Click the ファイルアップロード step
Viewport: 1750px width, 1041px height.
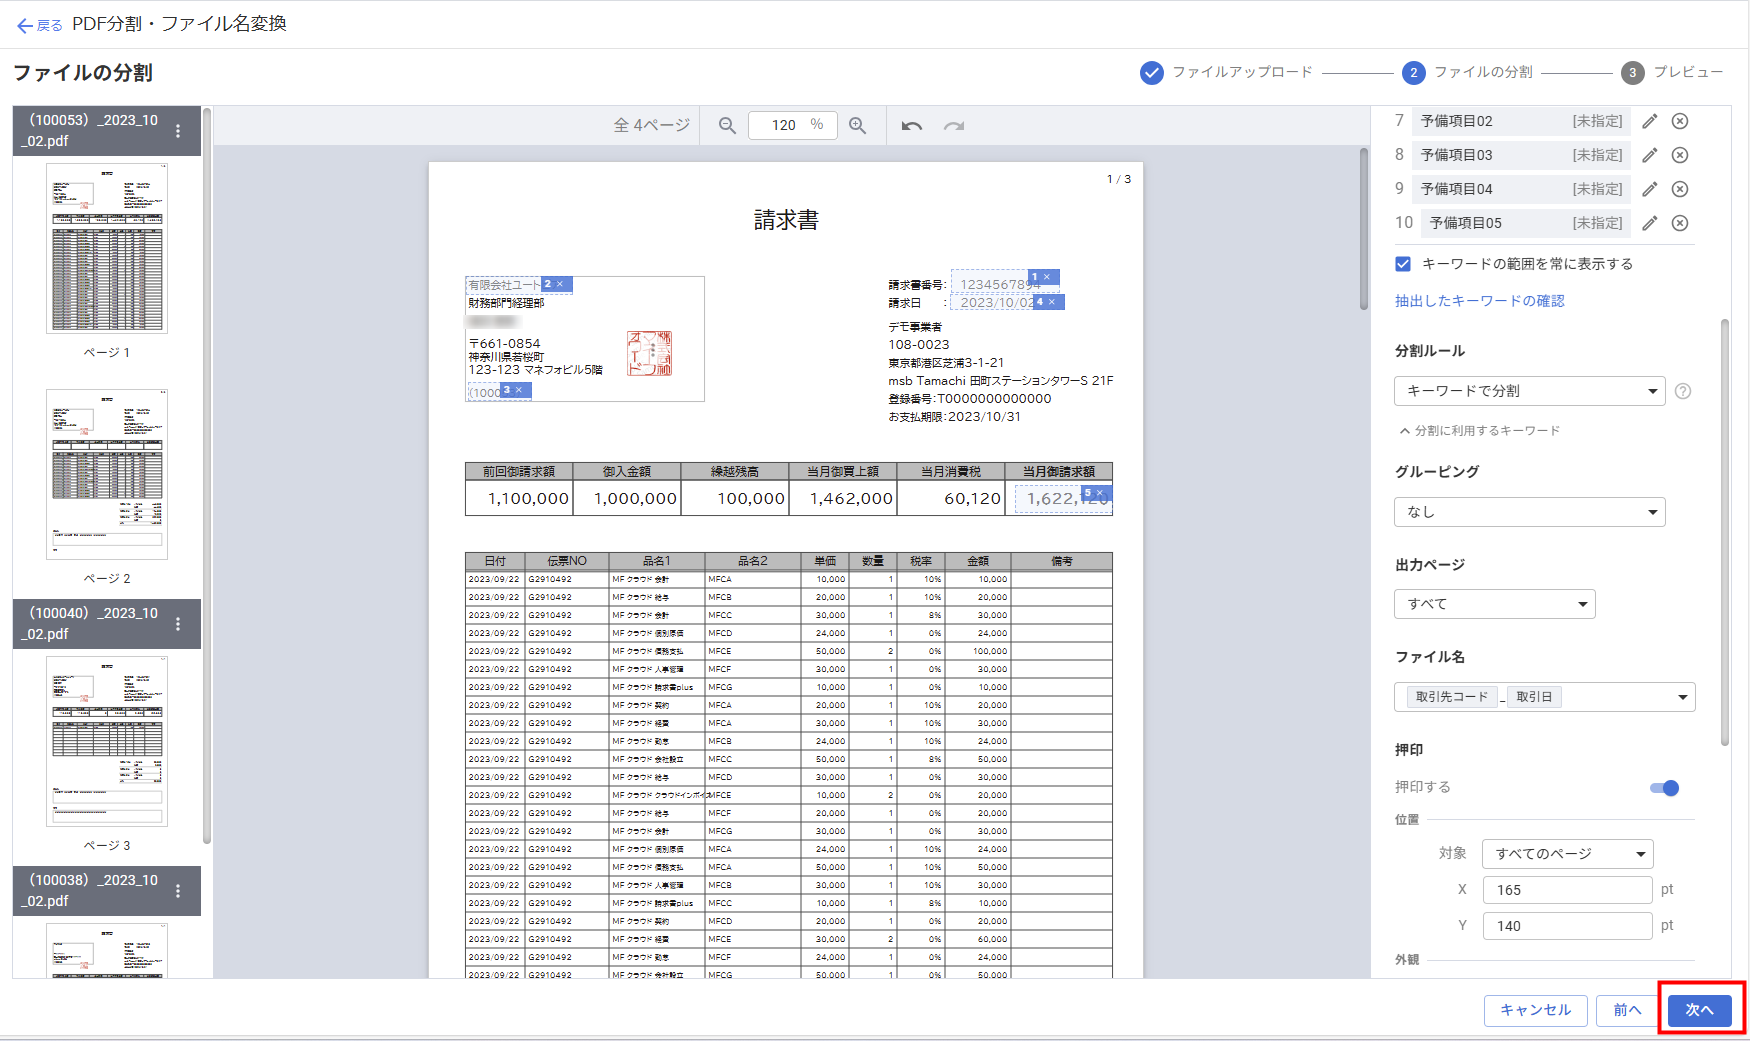tap(1227, 72)
